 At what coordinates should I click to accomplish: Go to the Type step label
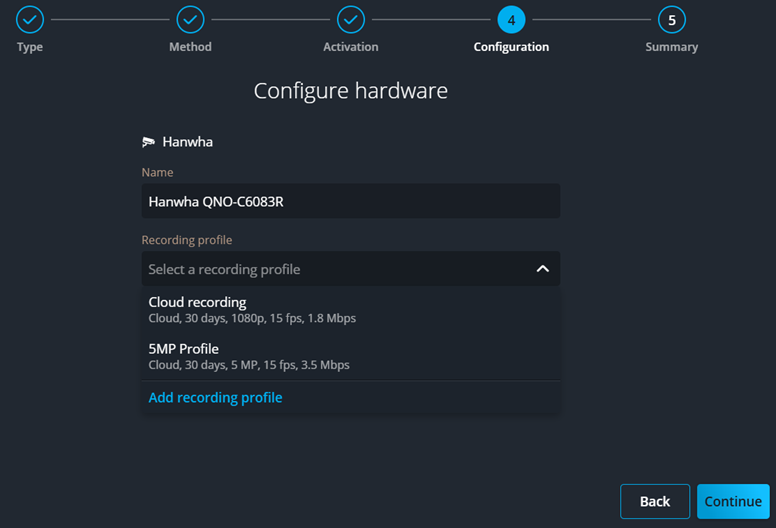coord(30,47)
